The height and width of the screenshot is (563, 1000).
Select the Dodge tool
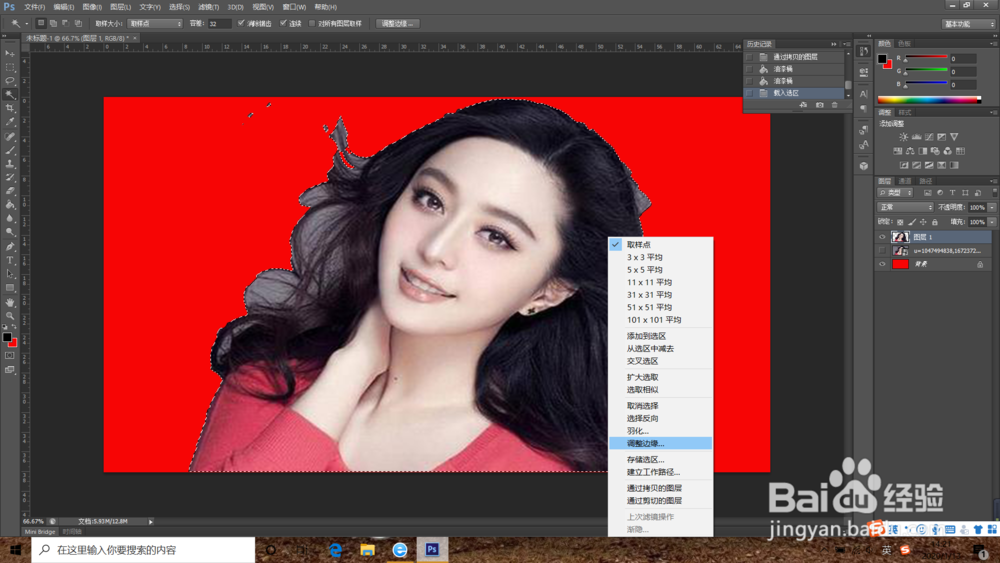(x=10, y=232)
